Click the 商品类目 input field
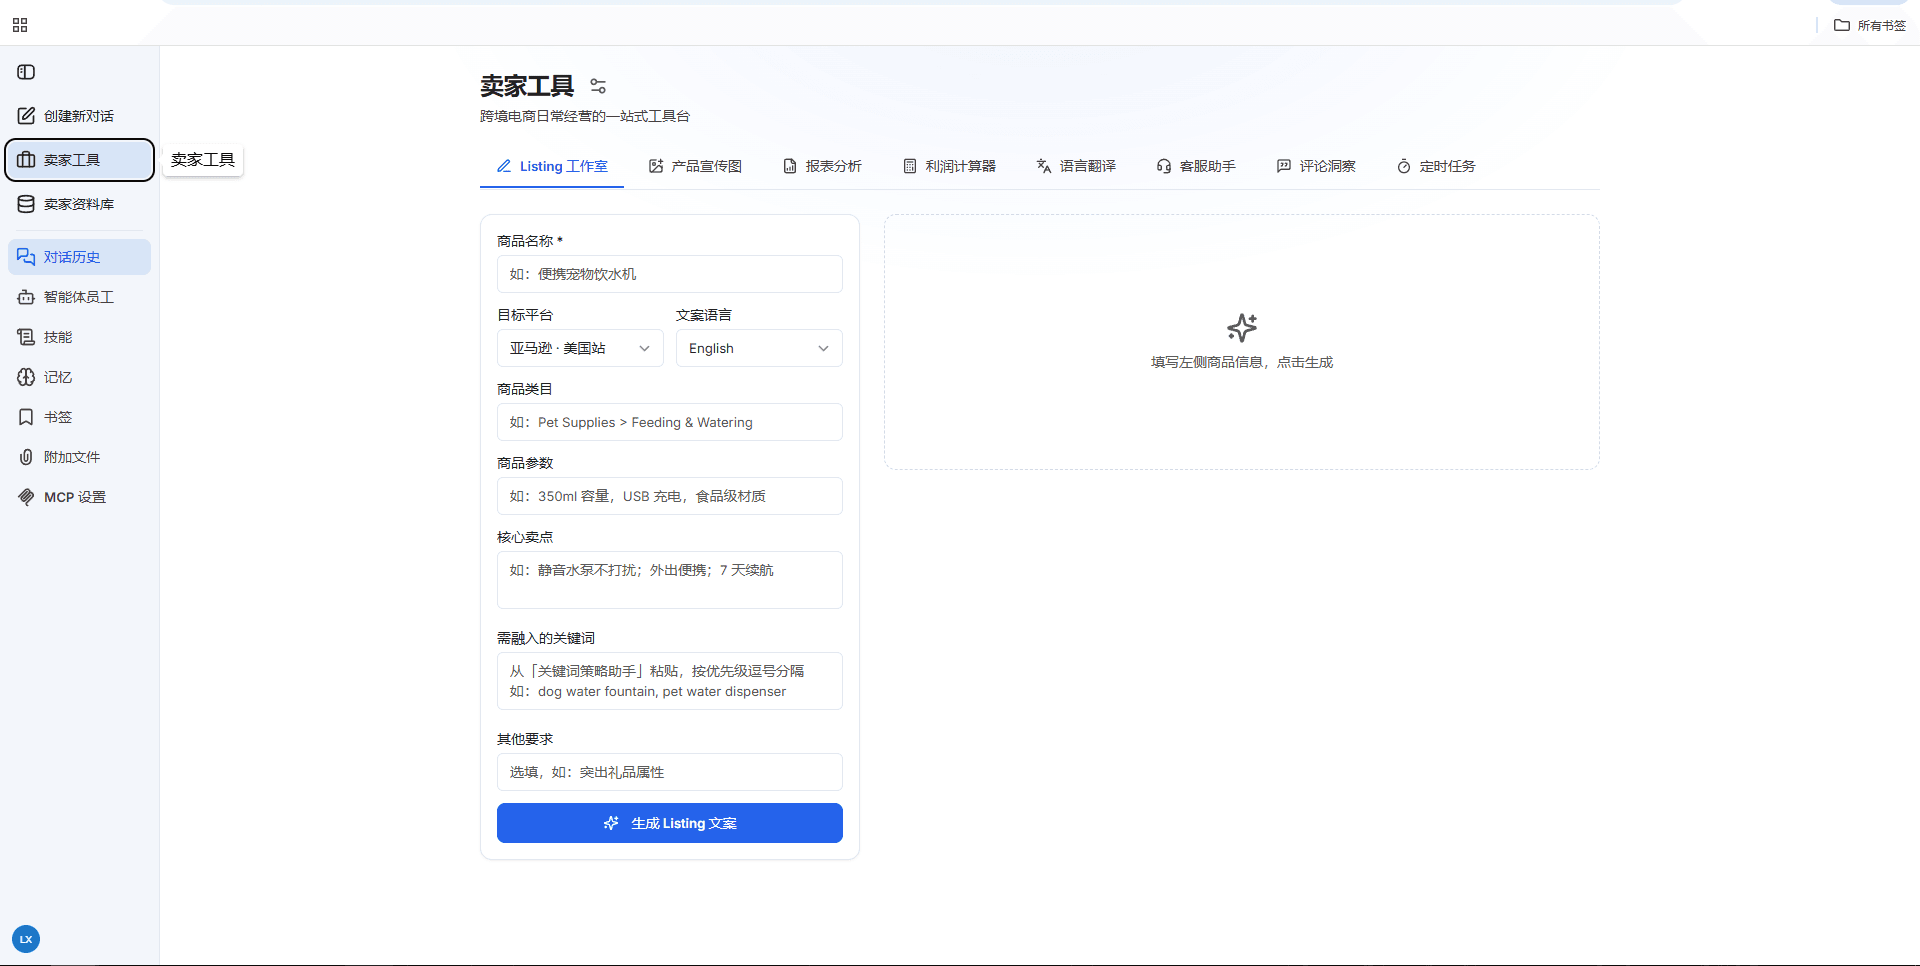This screenshot has width=1920, height=966. [670, 422]
